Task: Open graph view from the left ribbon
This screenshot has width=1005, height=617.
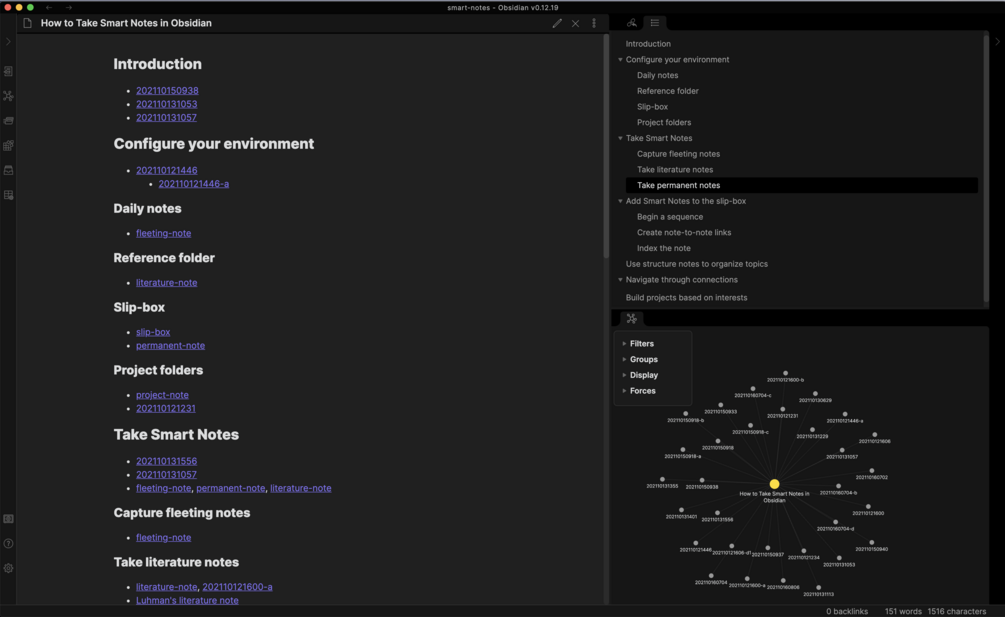Action: pyautogui.click(x=8, y=96)
